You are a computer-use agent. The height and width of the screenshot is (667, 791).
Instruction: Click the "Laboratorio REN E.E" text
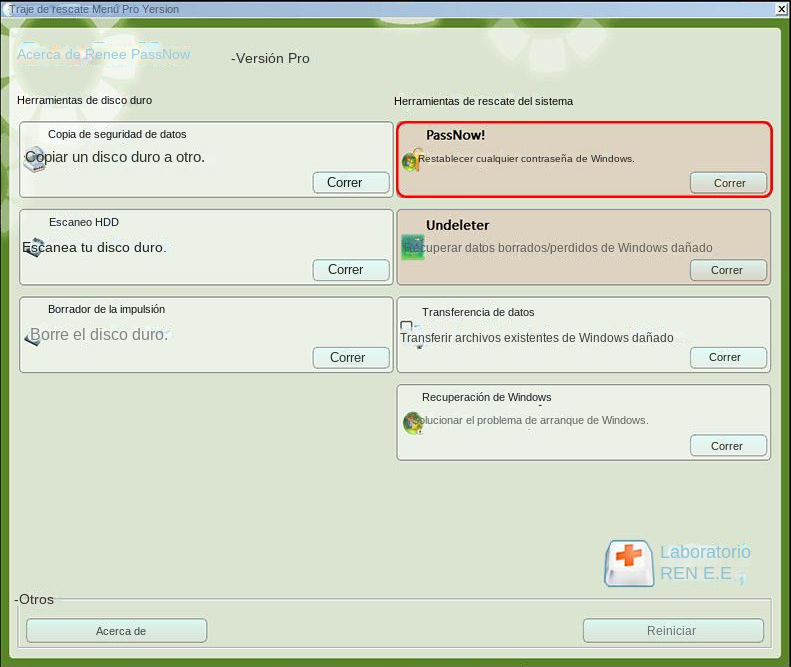pos(705,563)
